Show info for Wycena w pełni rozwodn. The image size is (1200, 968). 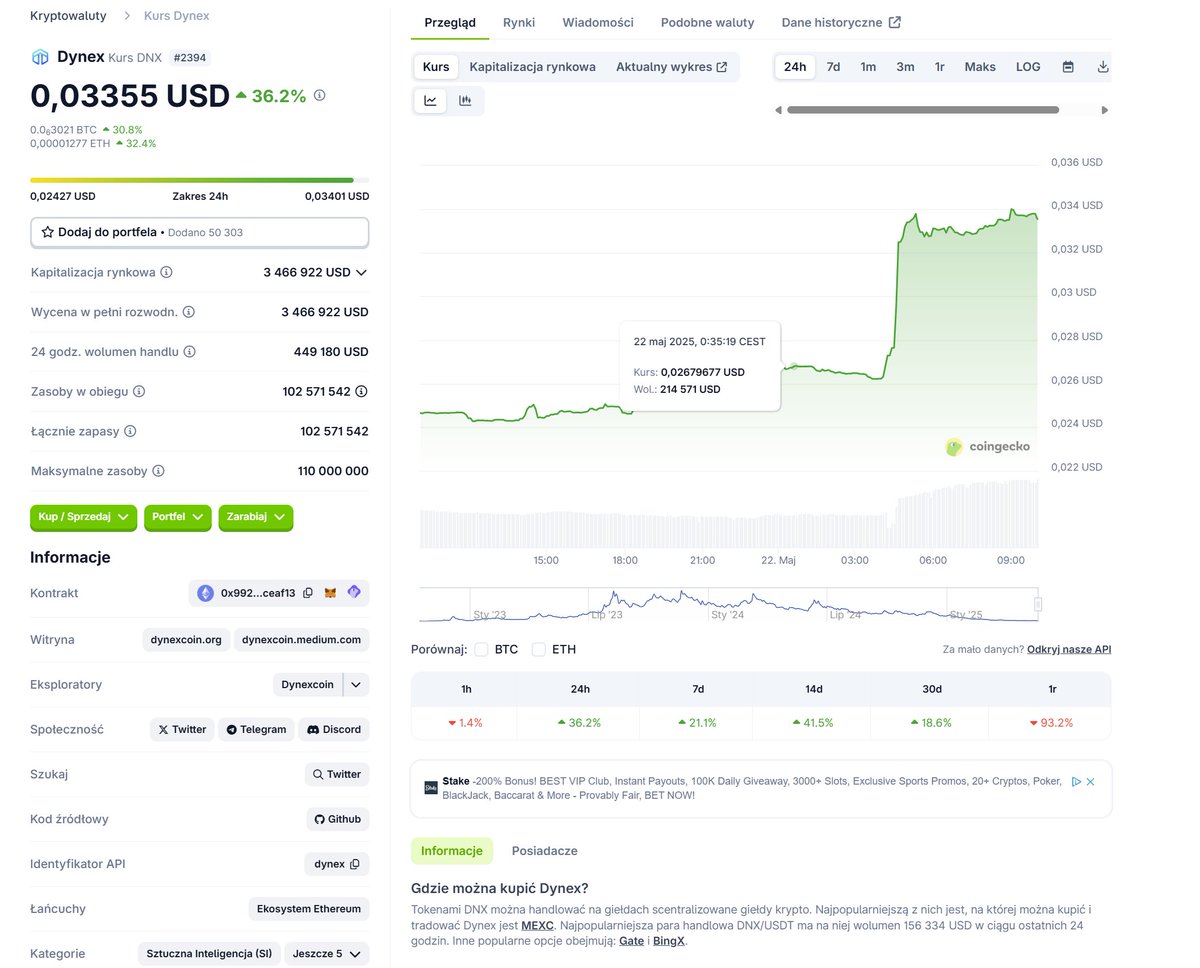point(189,312)
